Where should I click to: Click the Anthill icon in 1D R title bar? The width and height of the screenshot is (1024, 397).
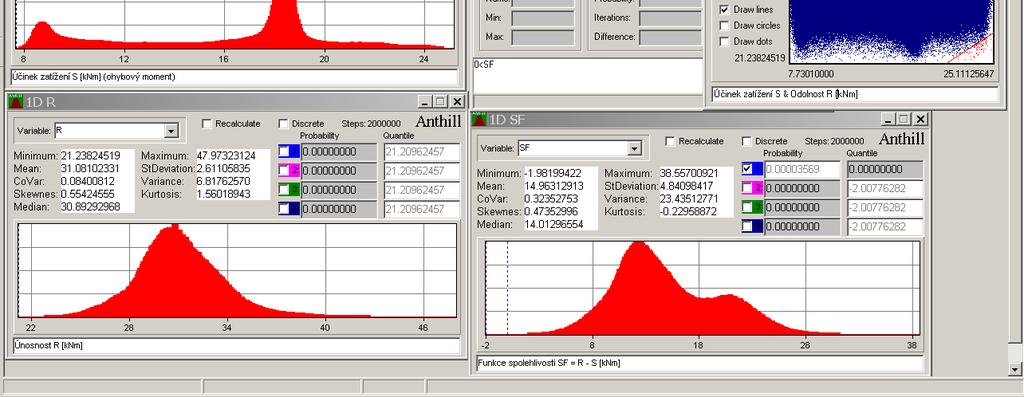click(15, 101)
